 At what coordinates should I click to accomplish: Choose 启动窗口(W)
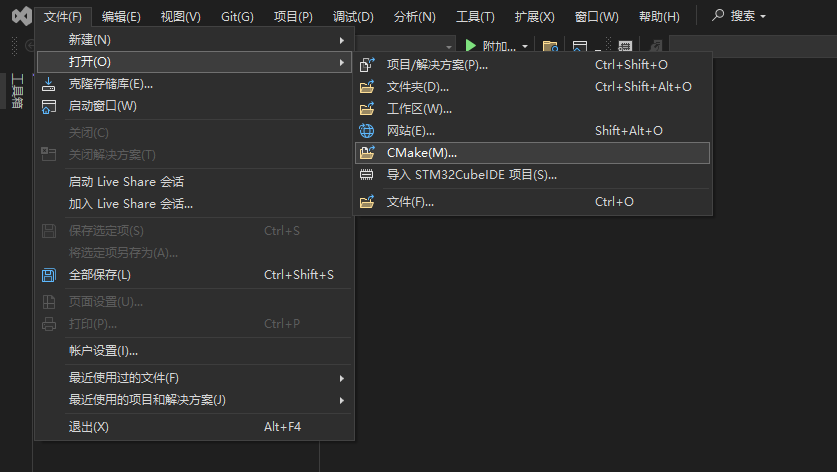(194, 106)
